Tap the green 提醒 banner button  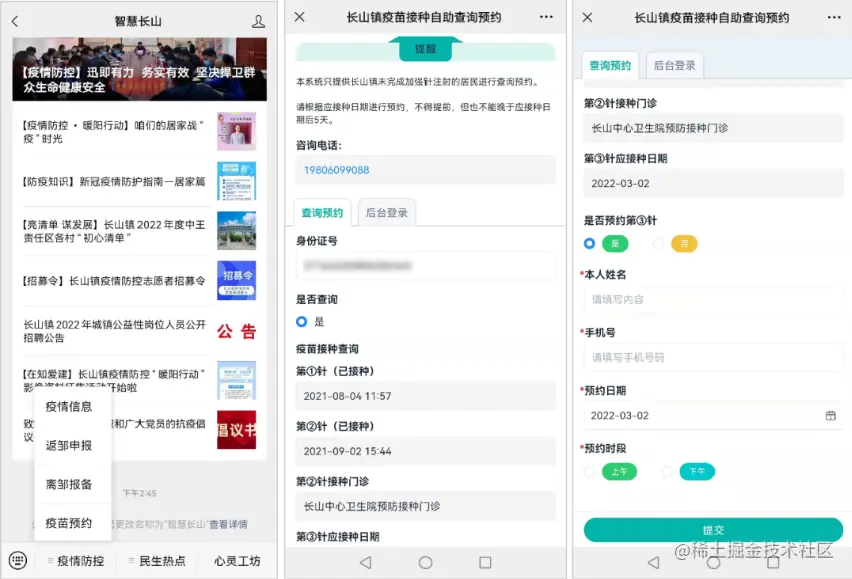(425, 49)
